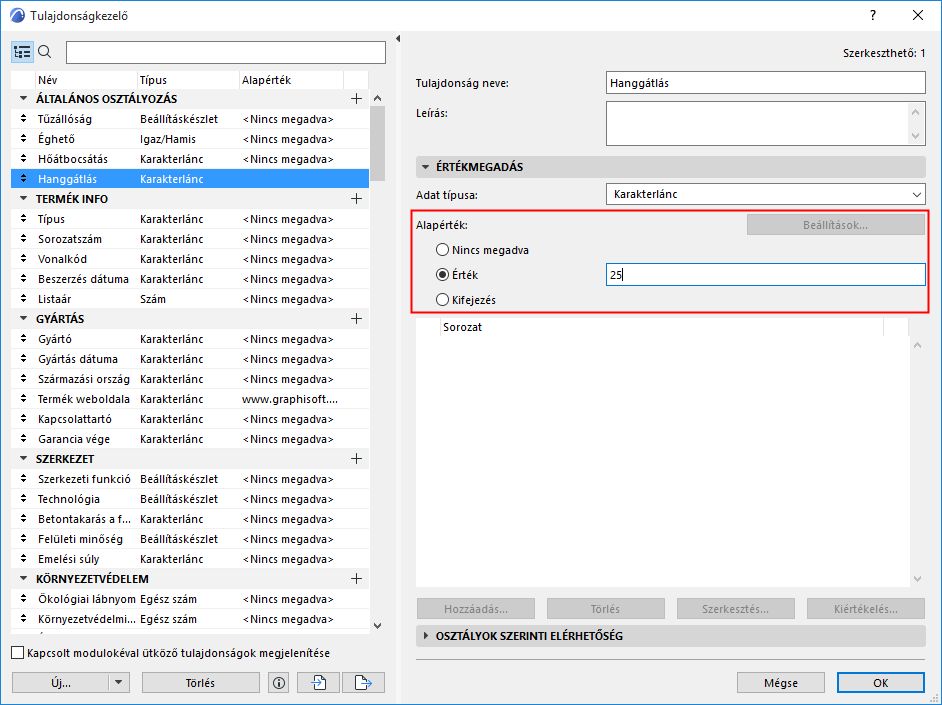The width and height of the screenshot is (942, 705).
Task: Collapse the SZERKEZET group
Action: (x=23, y=459)
